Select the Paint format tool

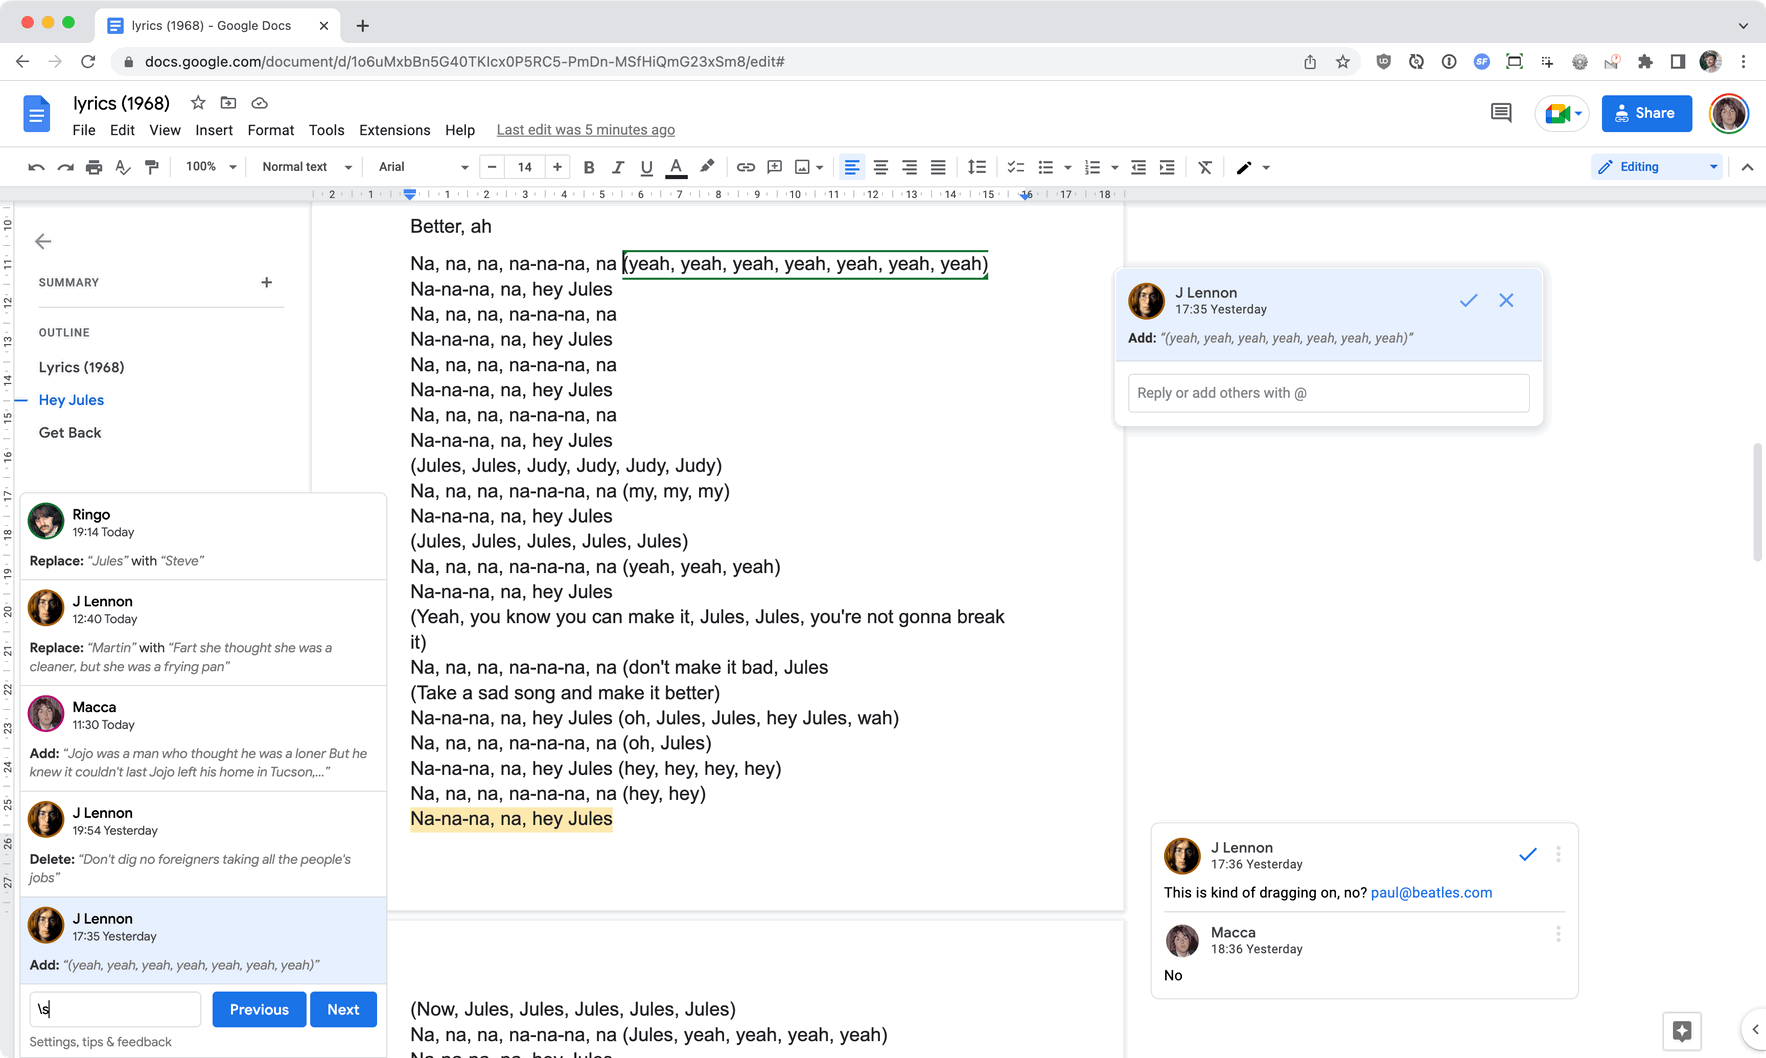pos(152,167)
